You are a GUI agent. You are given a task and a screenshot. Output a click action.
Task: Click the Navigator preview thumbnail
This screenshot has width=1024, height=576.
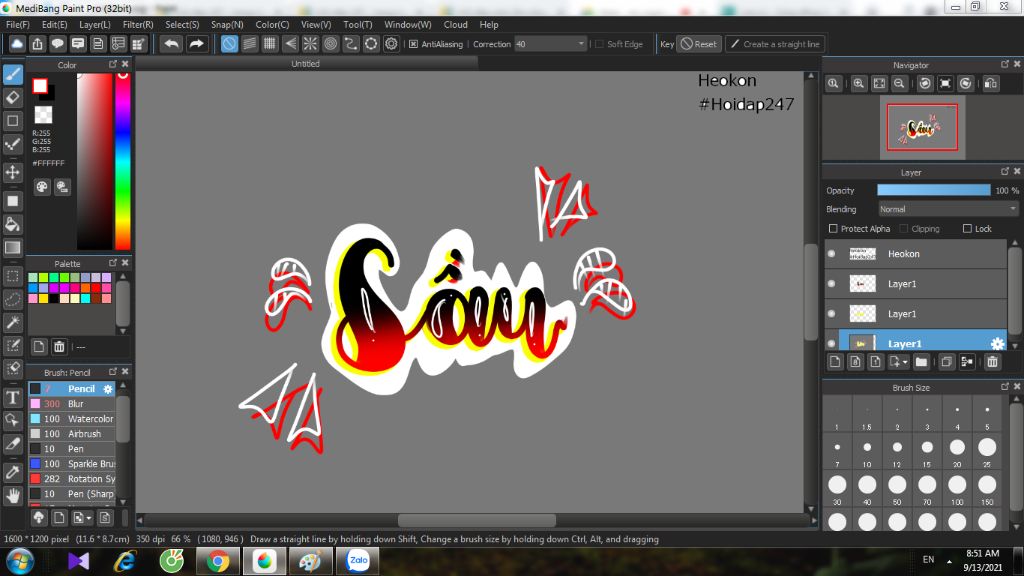(x=922, y=127)
